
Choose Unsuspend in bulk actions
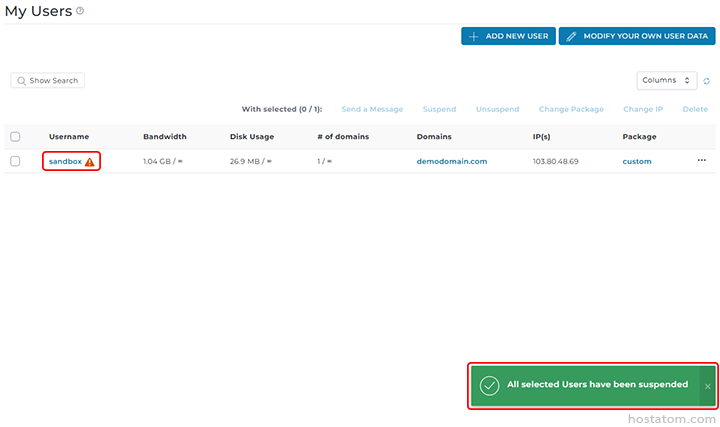497,109
